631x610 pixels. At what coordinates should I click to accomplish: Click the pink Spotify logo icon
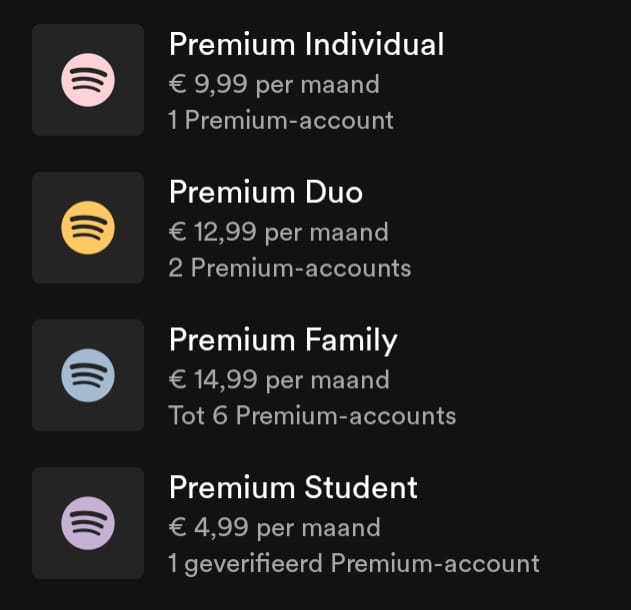[88, 80]
